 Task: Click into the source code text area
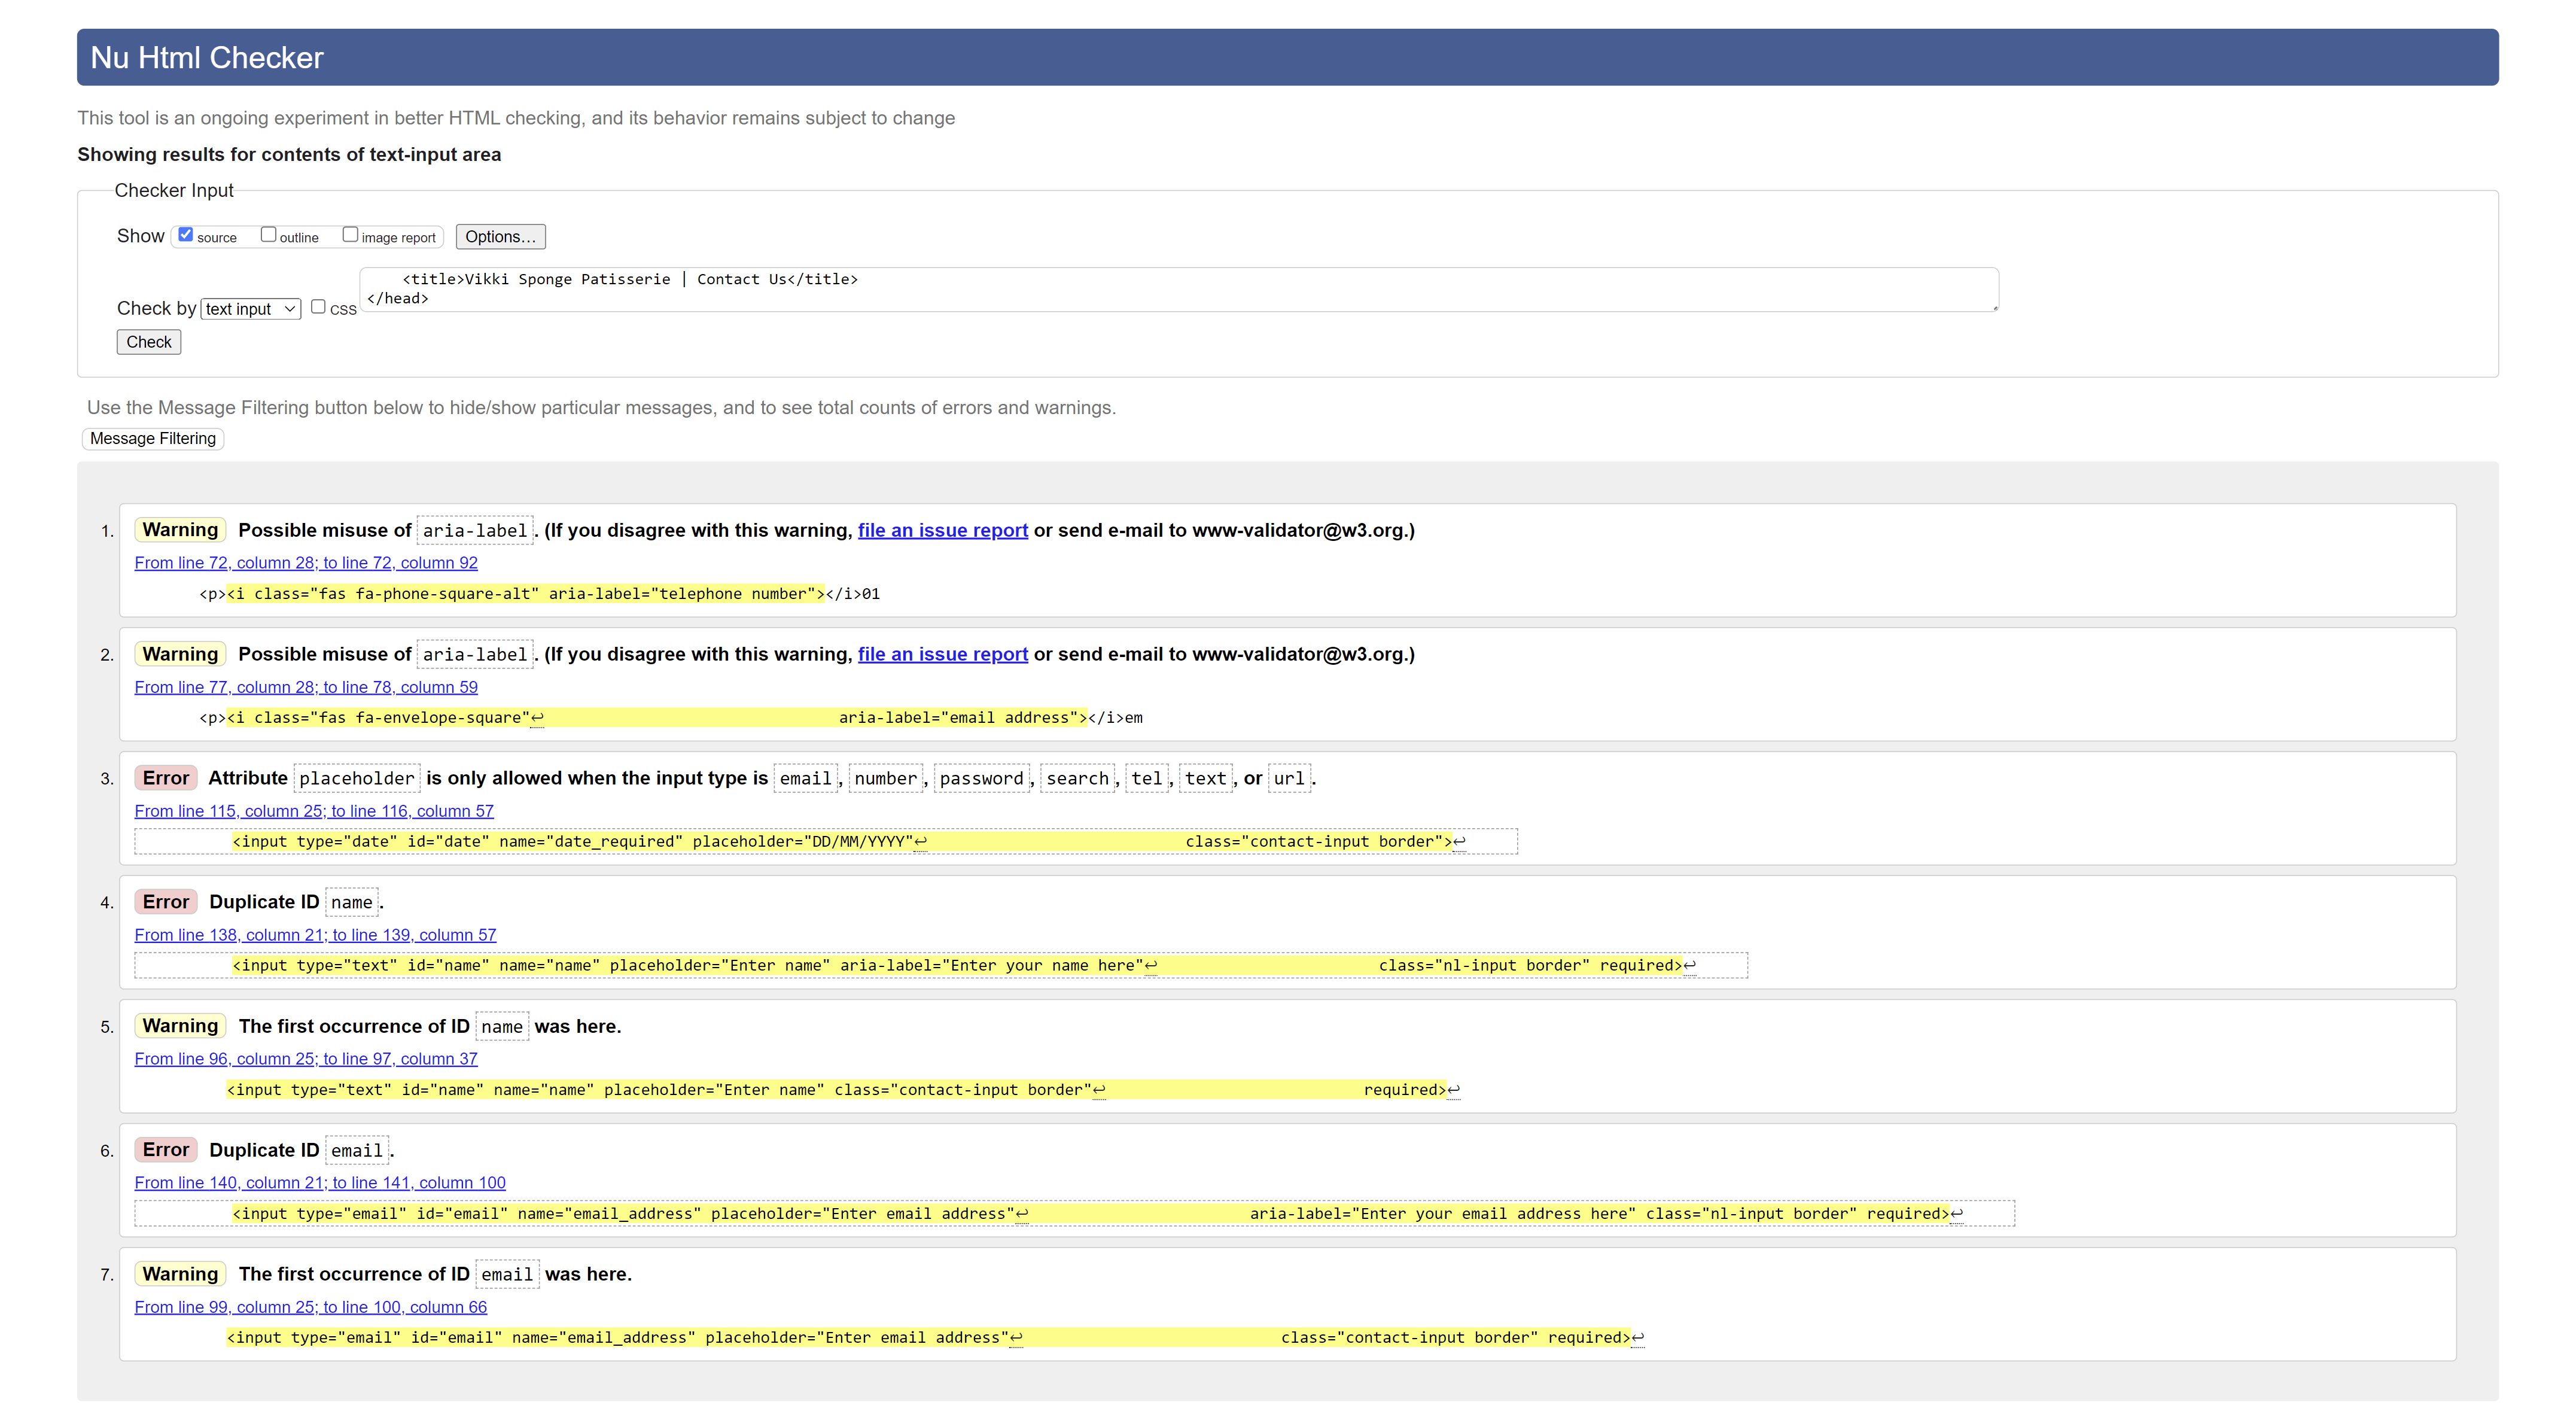1179,289
